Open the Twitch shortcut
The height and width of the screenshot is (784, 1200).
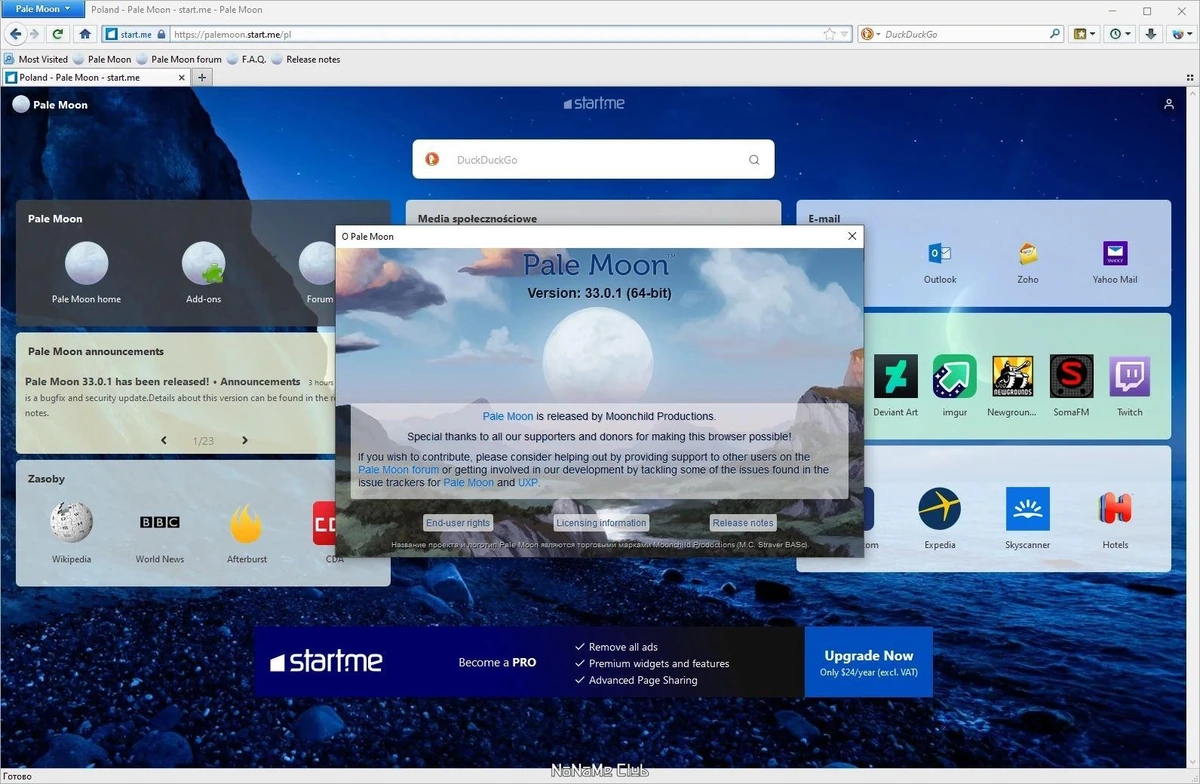pyautogui.click(x=1130, y=386)
